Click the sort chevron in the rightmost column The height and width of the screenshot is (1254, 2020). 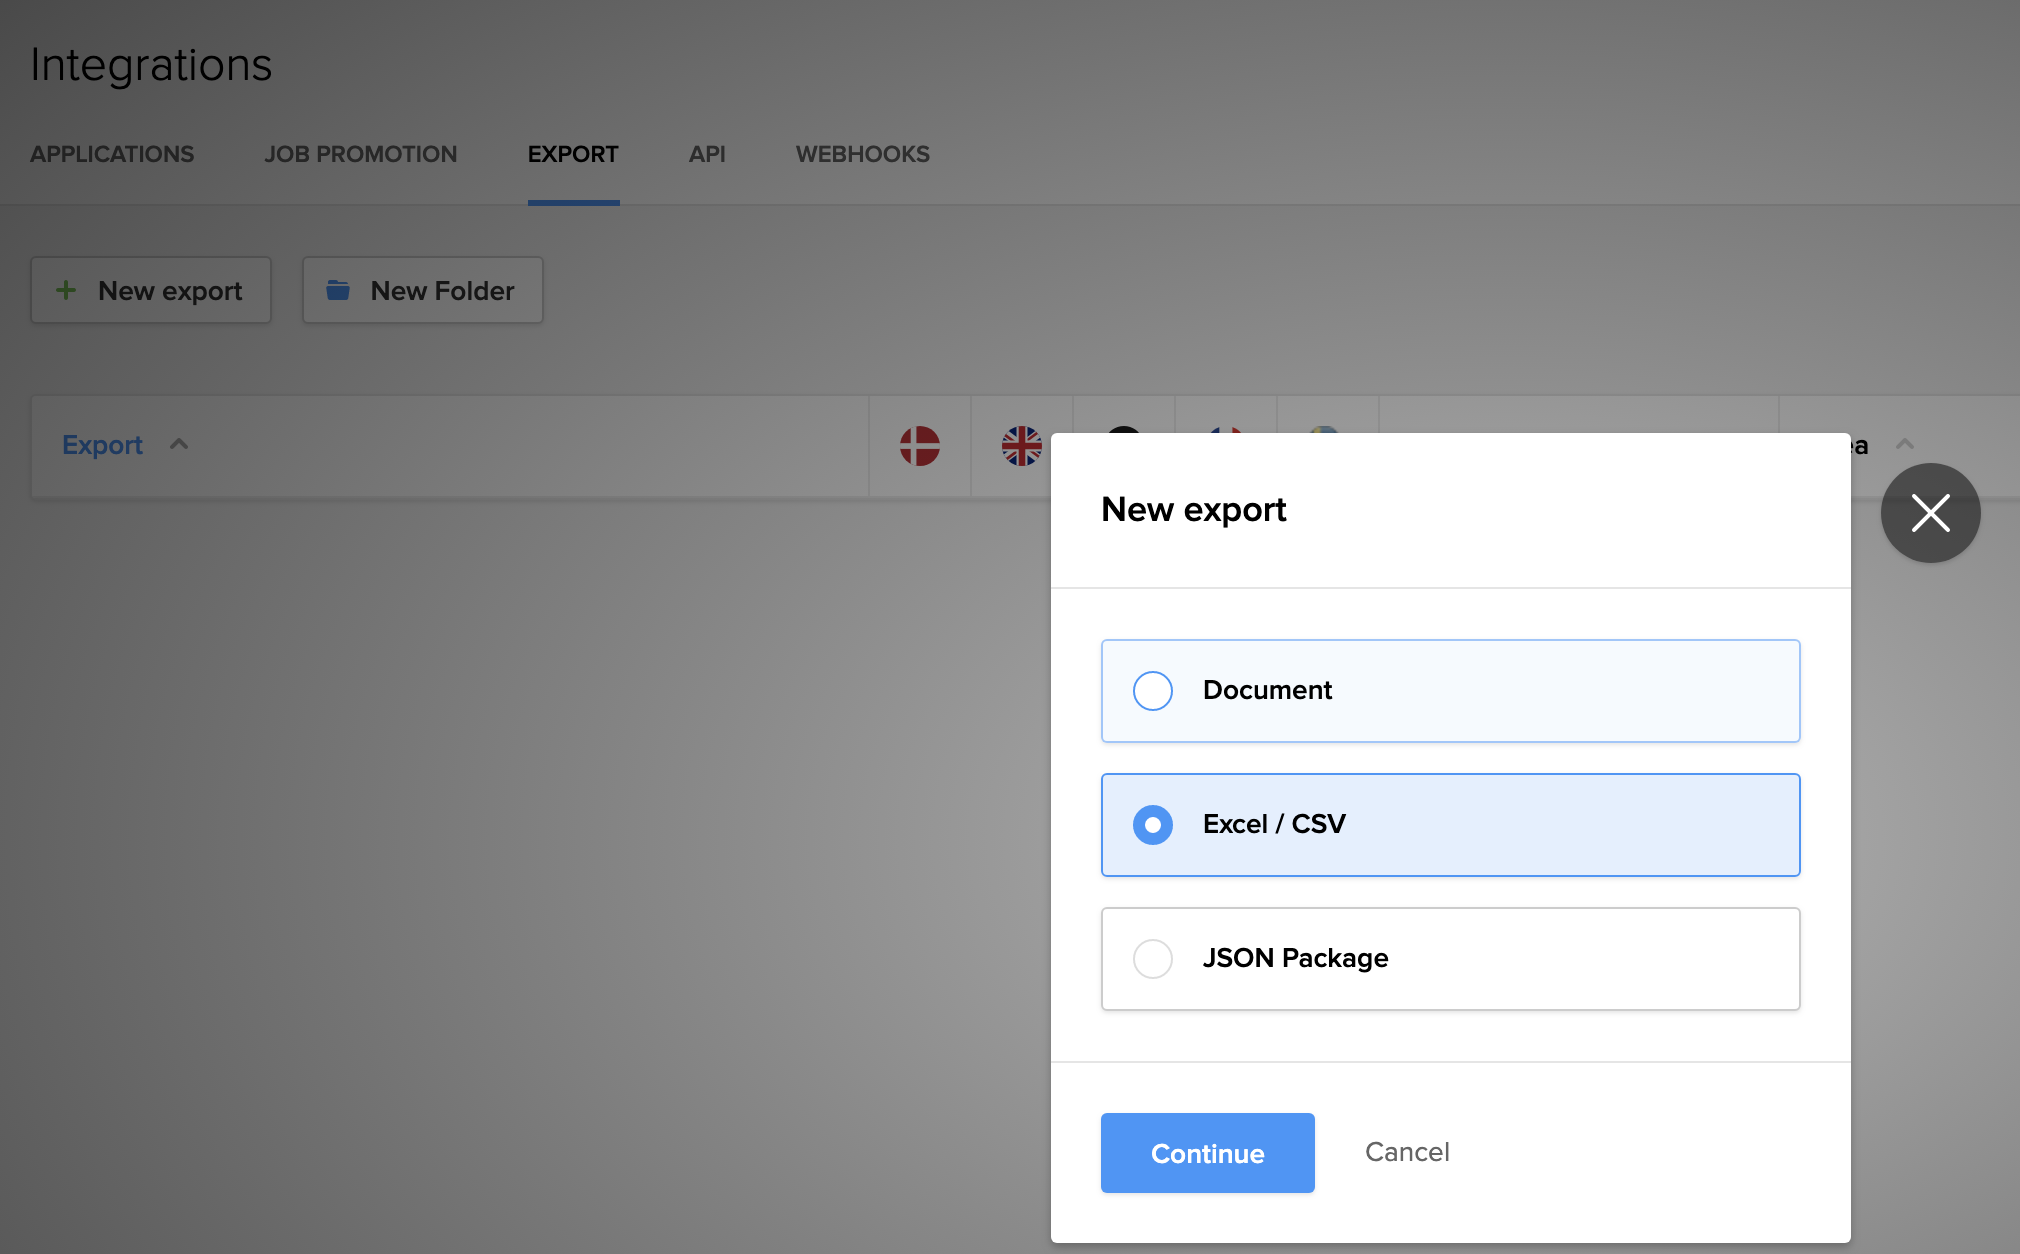coord(1905,445)
